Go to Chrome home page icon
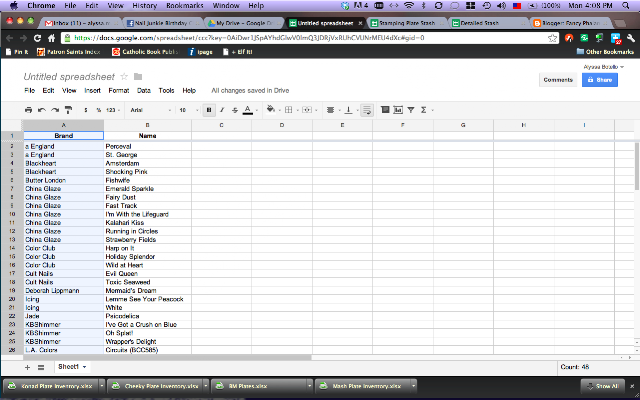 (x=51, y=38)
